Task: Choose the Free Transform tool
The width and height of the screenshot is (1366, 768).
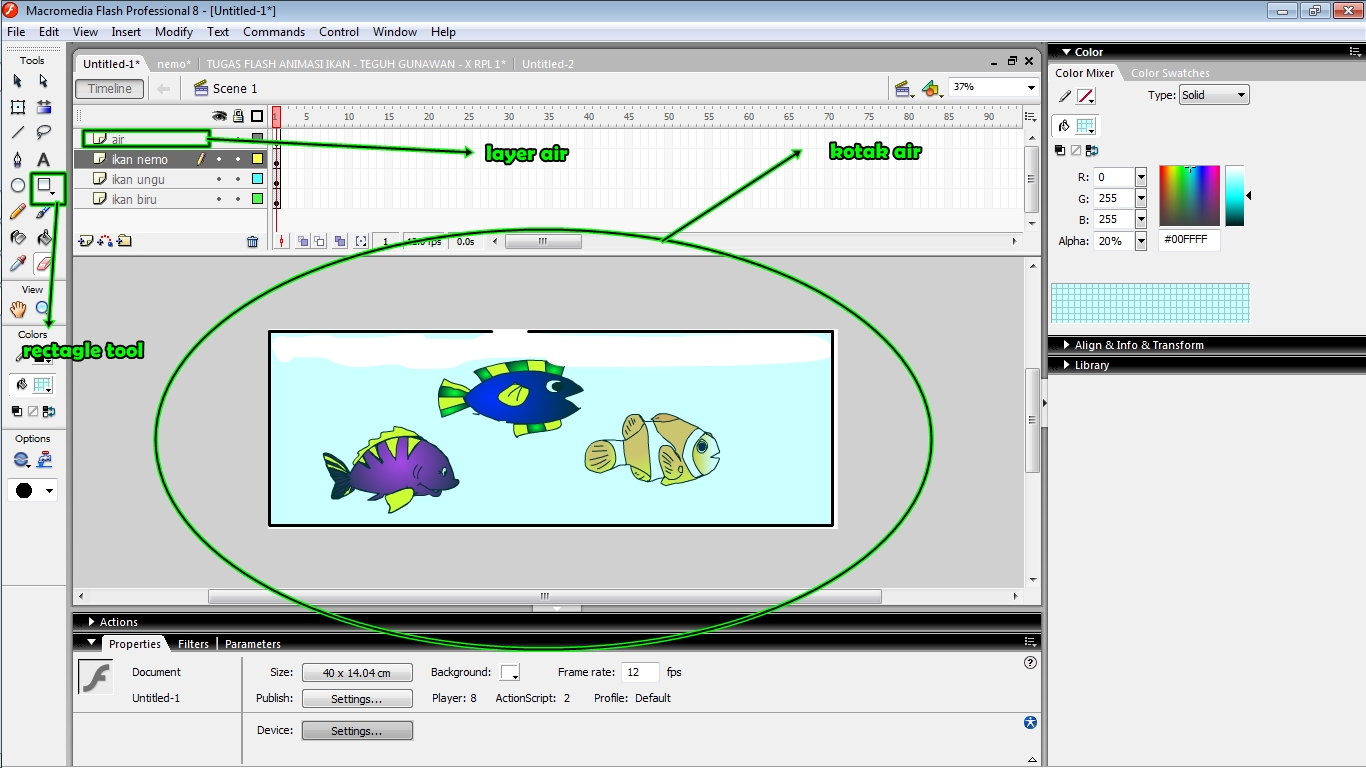Action: pos(18,107)
